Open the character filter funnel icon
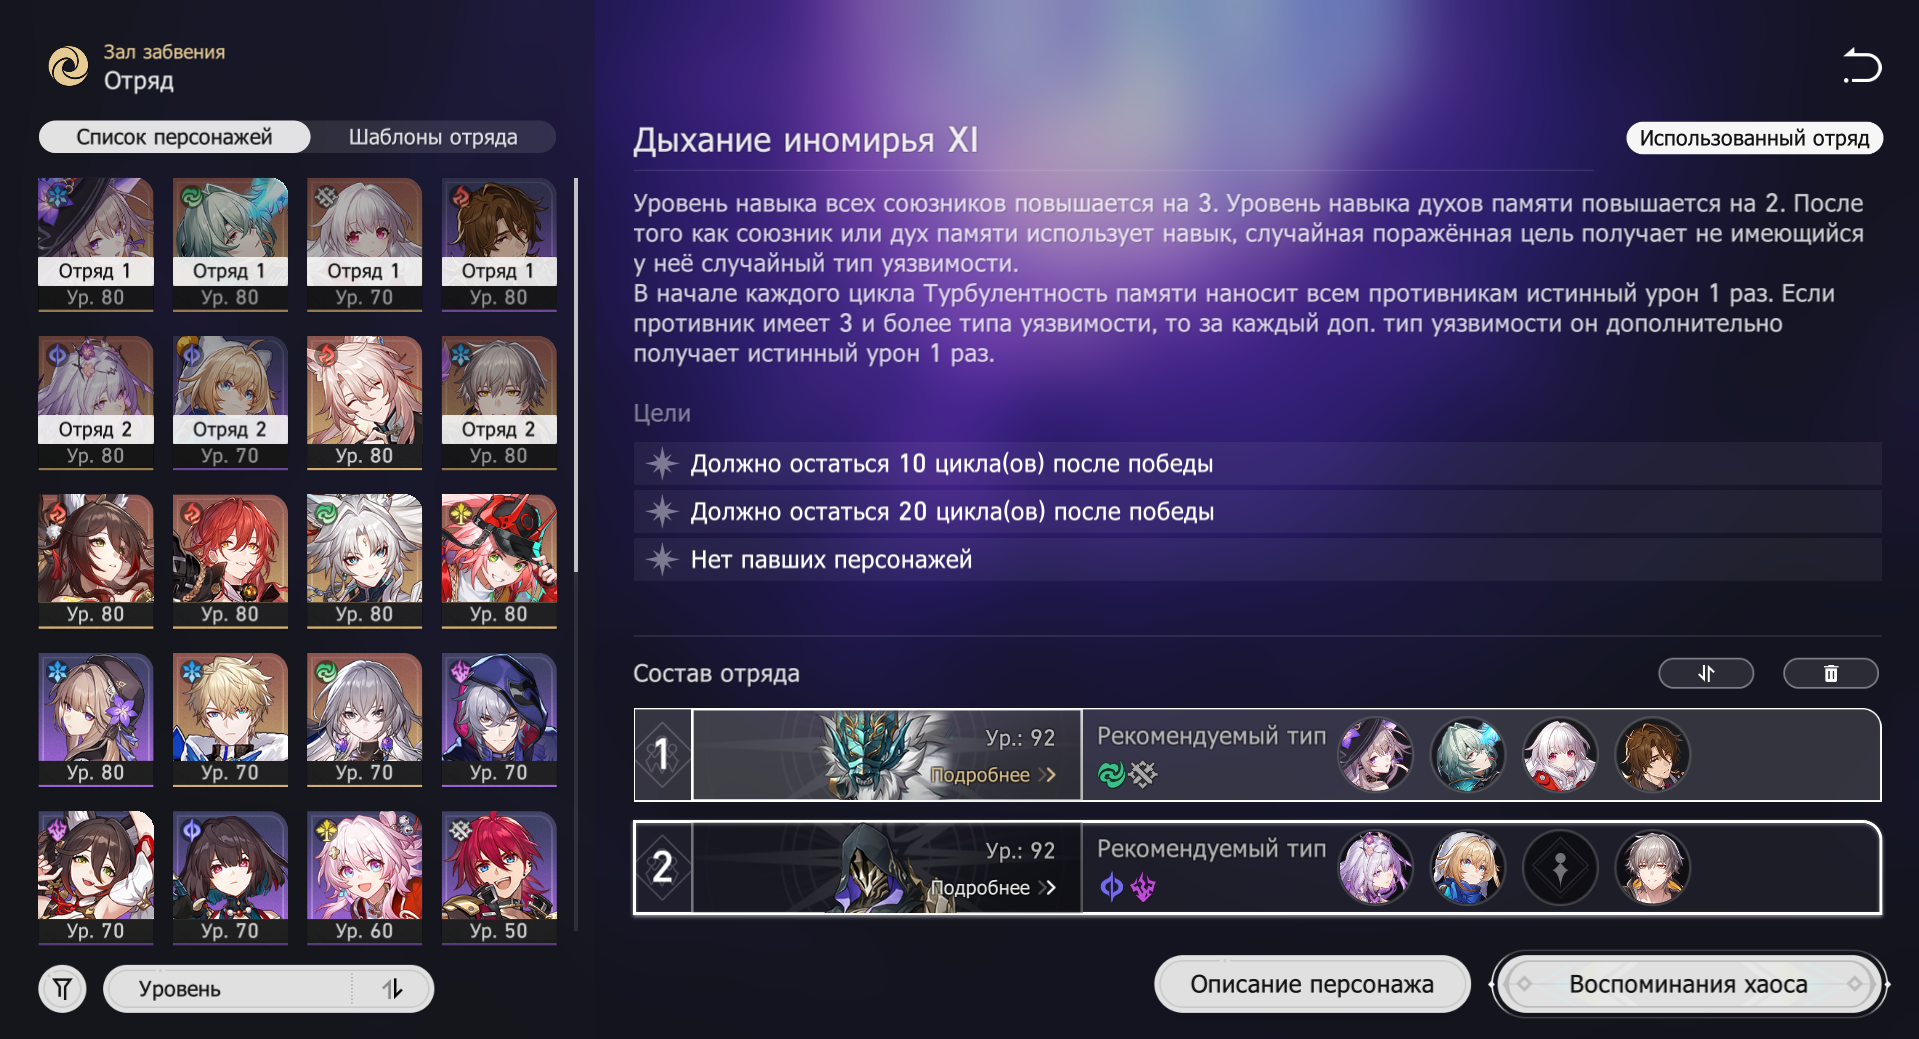Screen dimensions: 1919x1039 pos(62,989)
